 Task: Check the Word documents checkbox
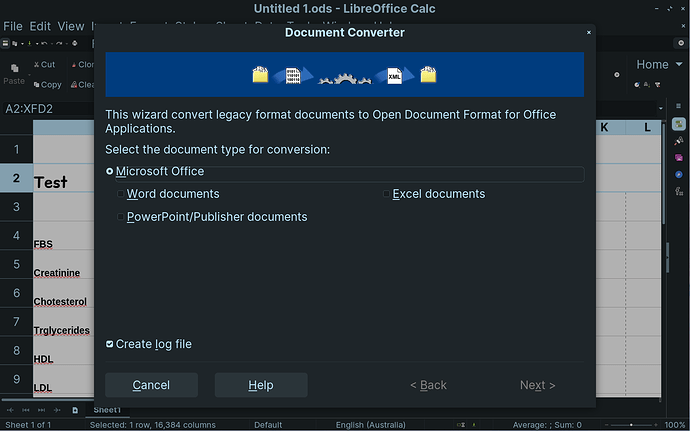pyautogui.click(x=121, y=194)
